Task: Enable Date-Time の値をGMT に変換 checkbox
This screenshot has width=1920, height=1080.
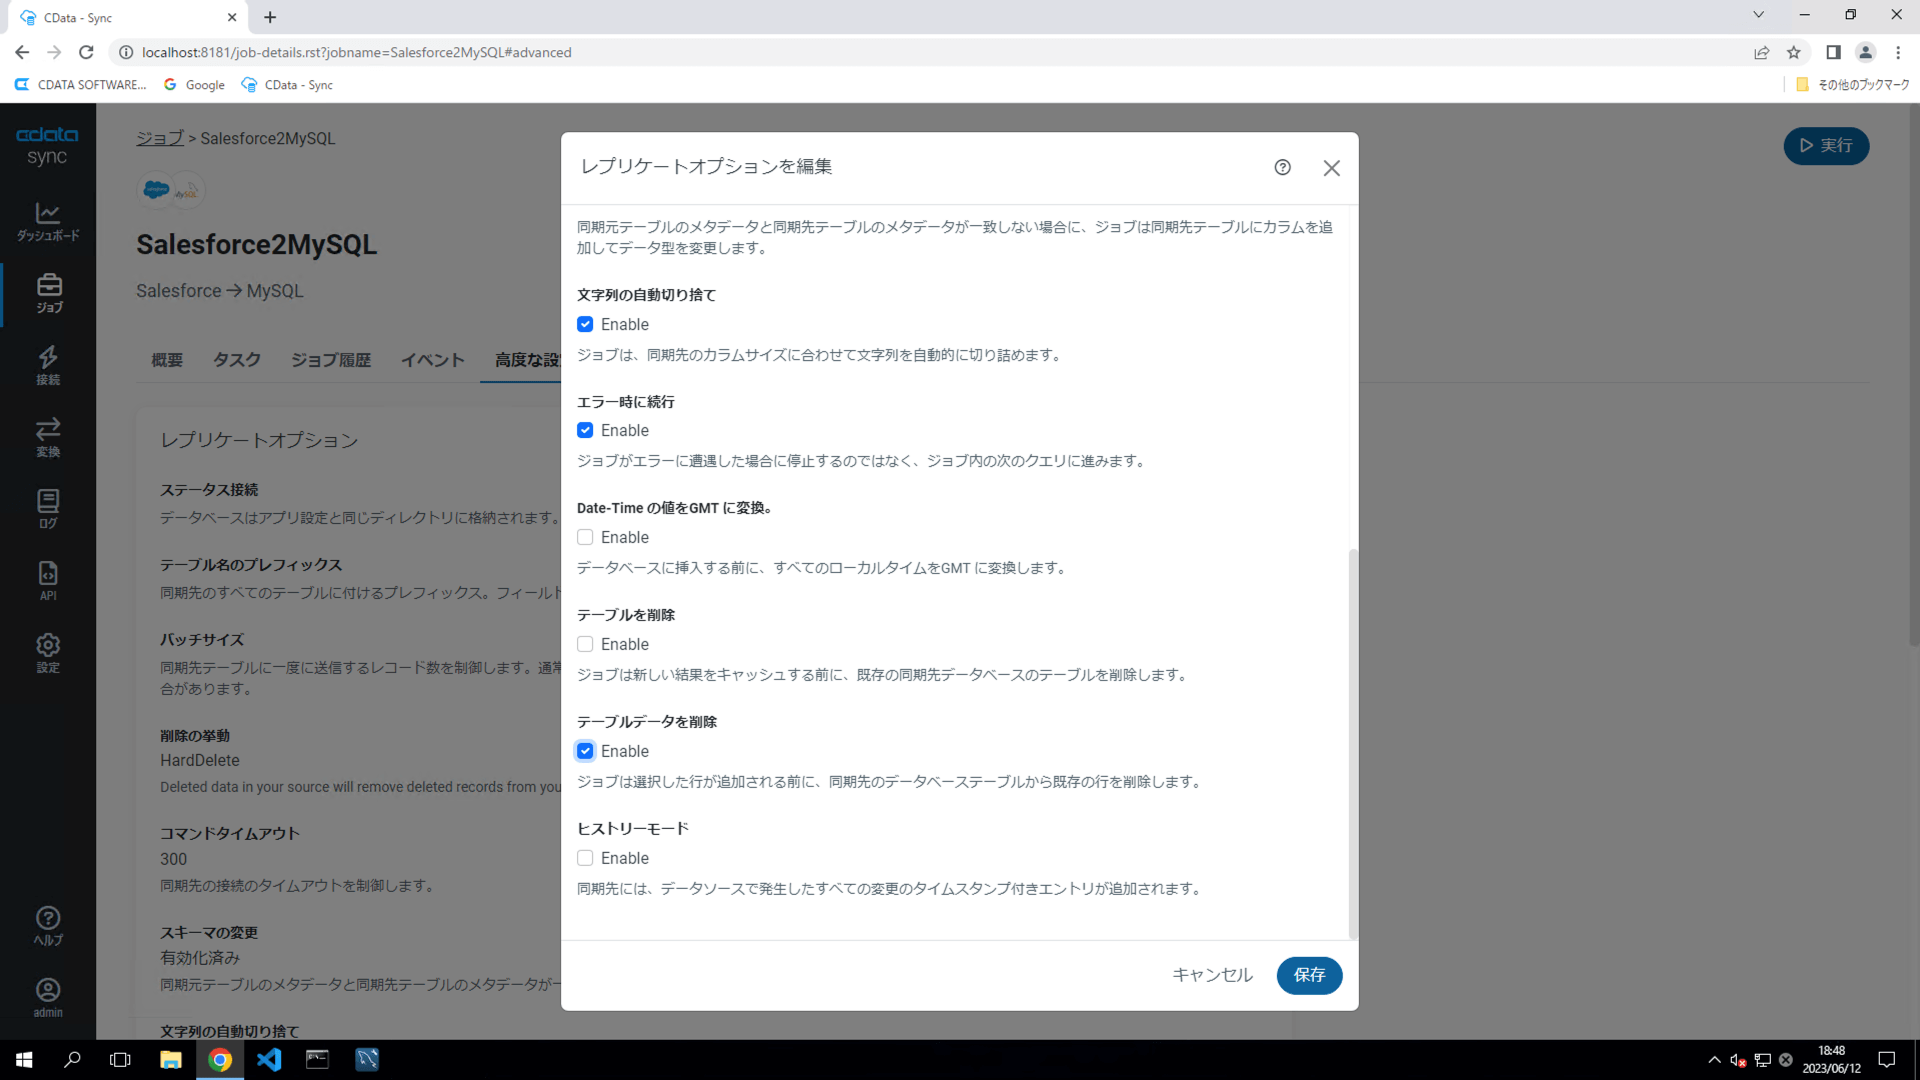Action: [x=585, y=537]
